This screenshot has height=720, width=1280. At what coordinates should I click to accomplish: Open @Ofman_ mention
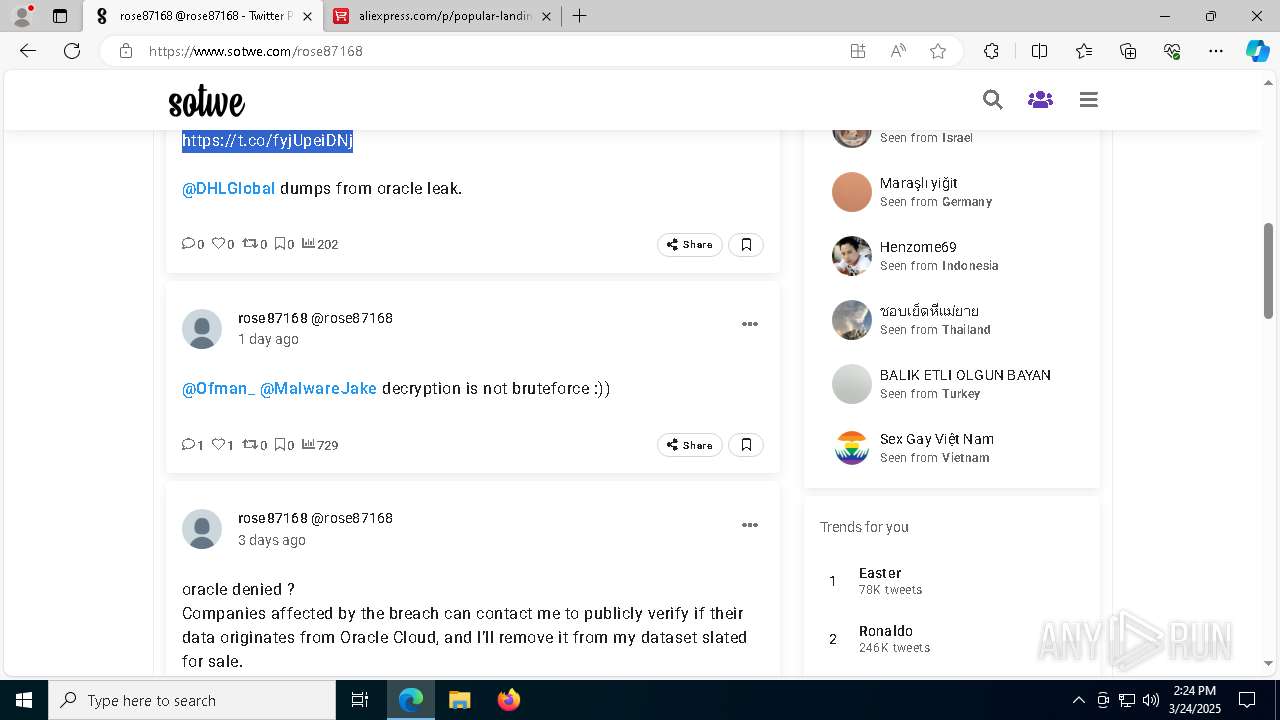click(218, 388)
